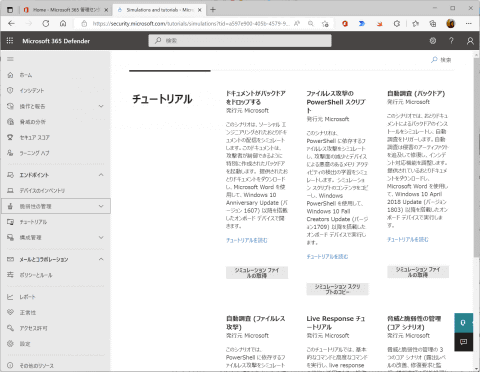
Task: Click the Defender search box
Action: (x=240, y=41)
